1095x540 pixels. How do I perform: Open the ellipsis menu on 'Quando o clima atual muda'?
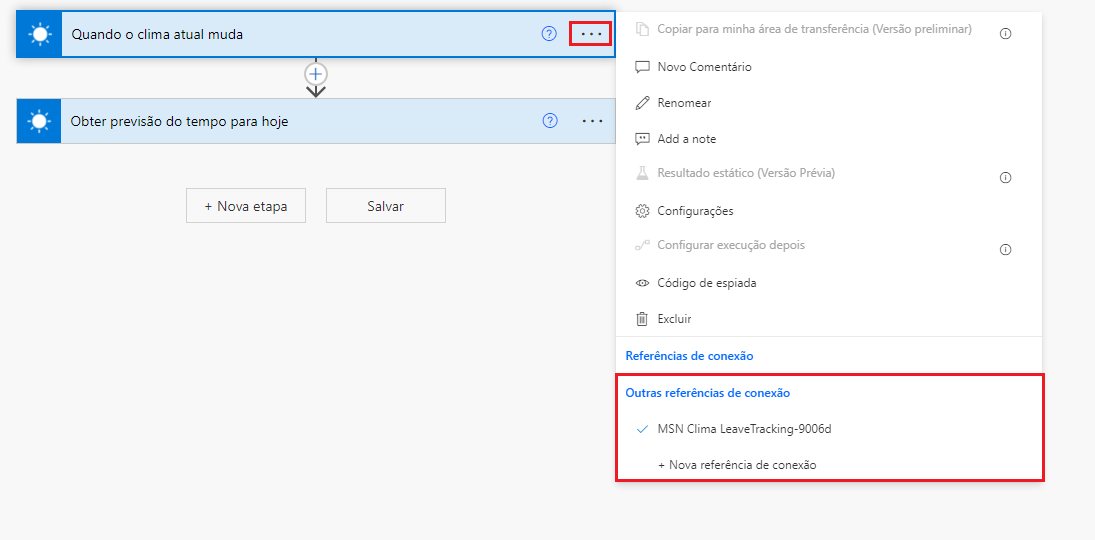(591, 34)
